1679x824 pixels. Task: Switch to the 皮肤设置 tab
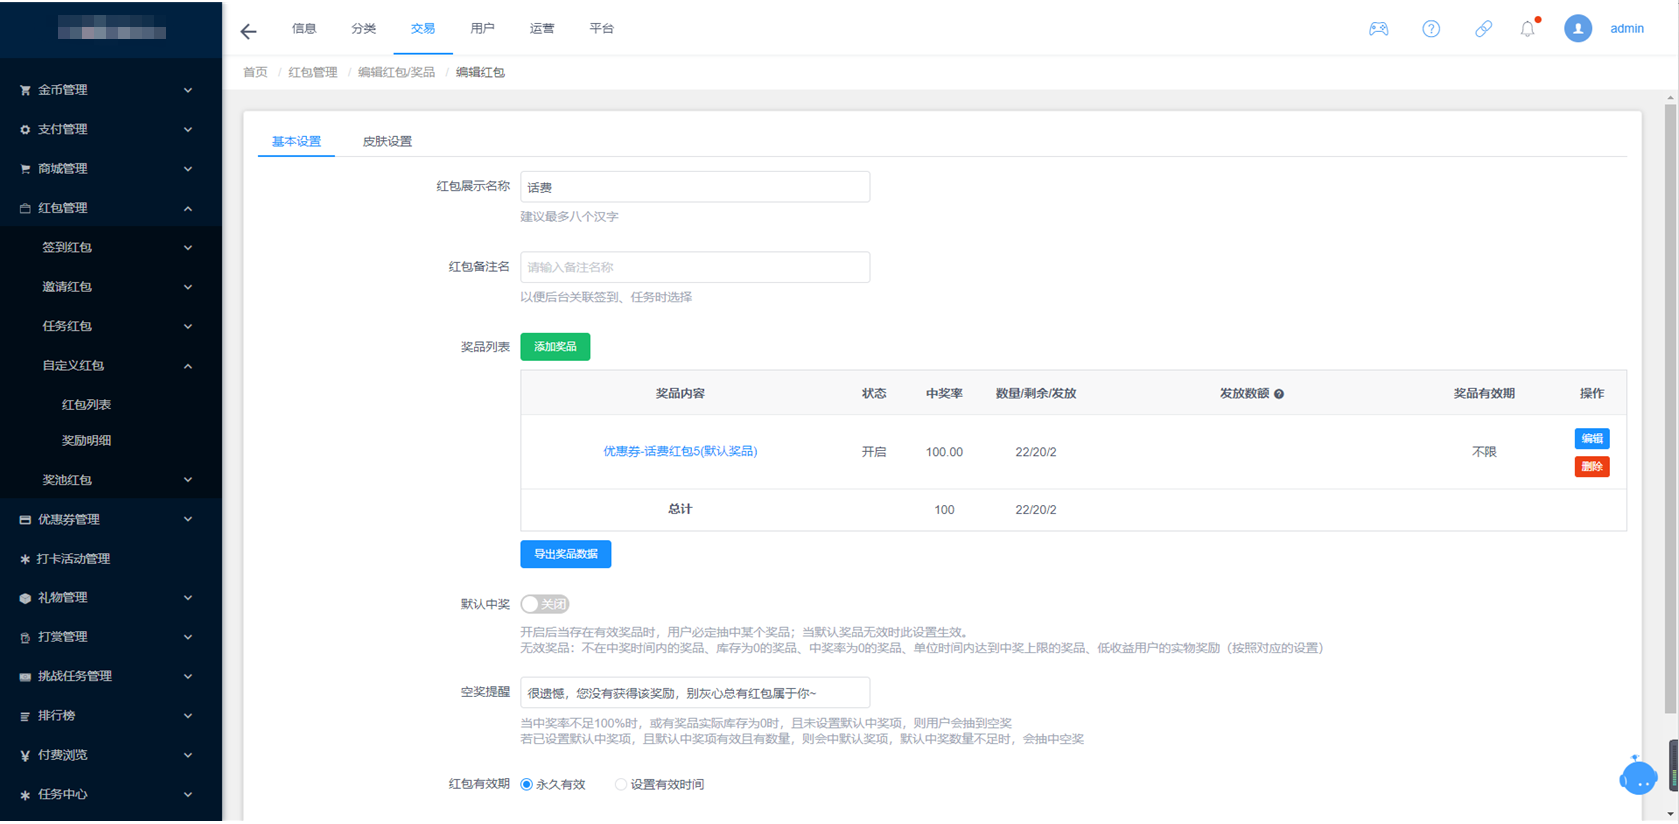(387, 141)
